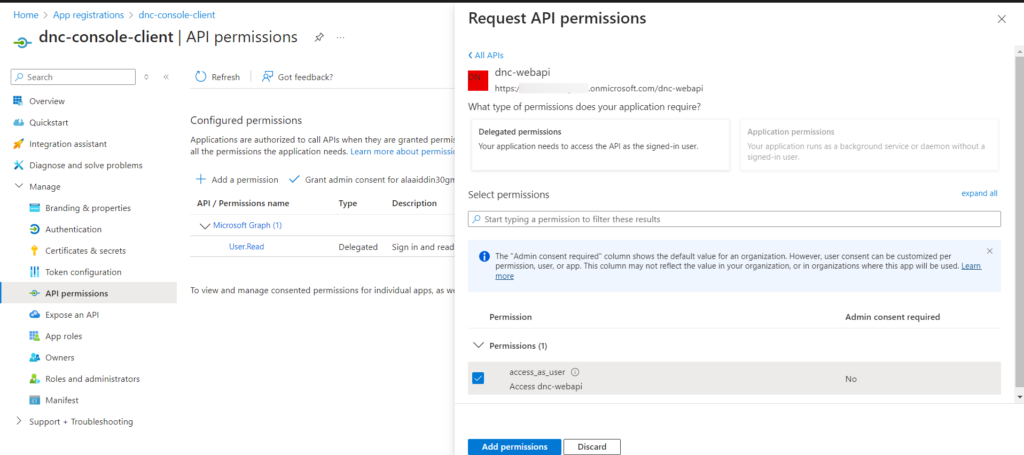Collapse the Permissions (1) group
Screen dimensions: 1024x455
(x=478, y=345)
